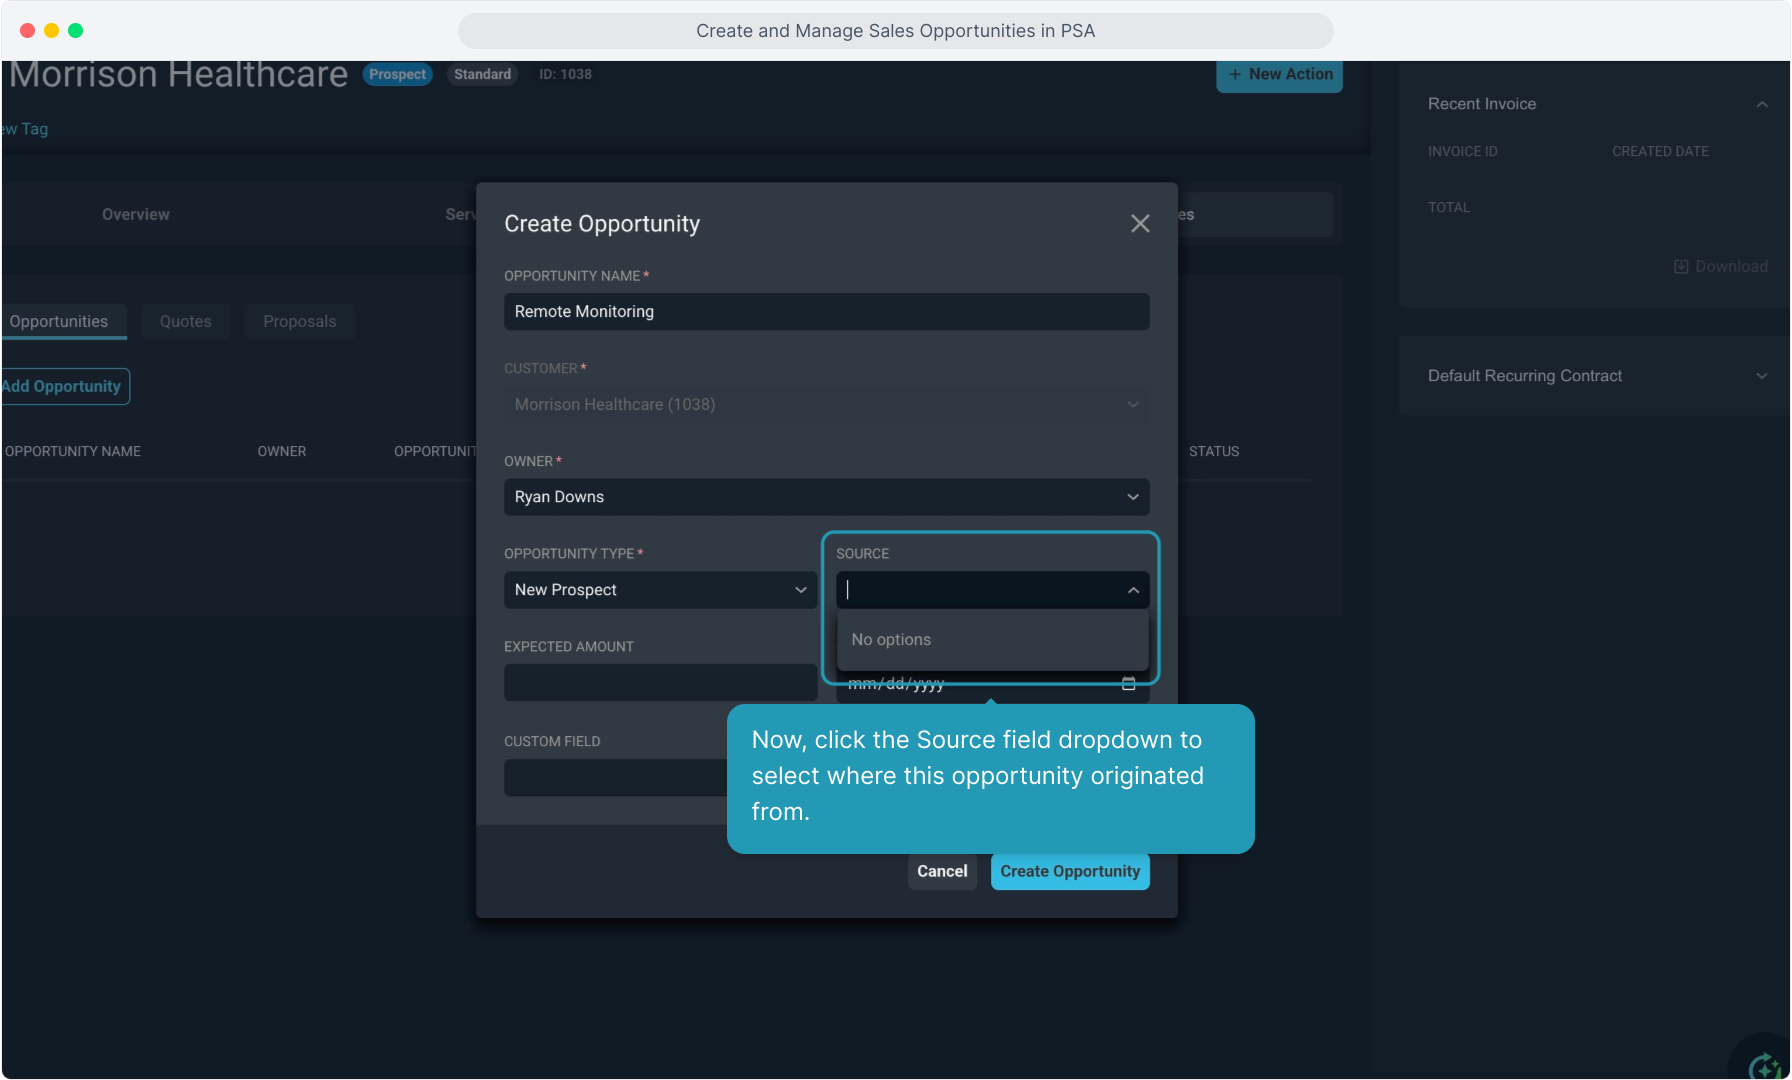
Task: Click the plus icon on New Action
Action: coord(1235,74)
